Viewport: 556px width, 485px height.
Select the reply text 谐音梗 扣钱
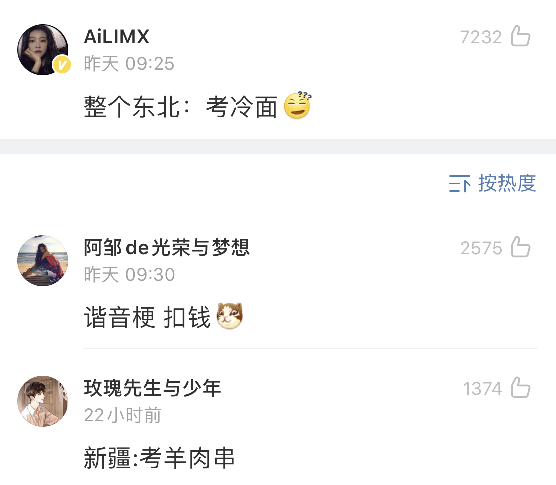(x=147, y=317)
